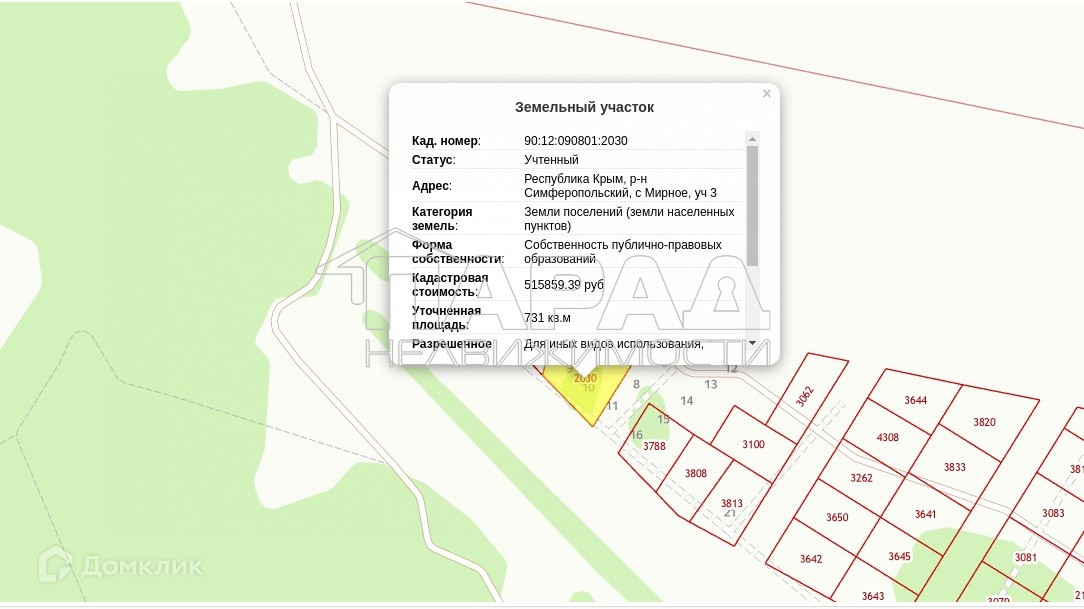Select parcel 3645 on the map
The height and width of the screenshot is (609, 1084).
(899, 556)
